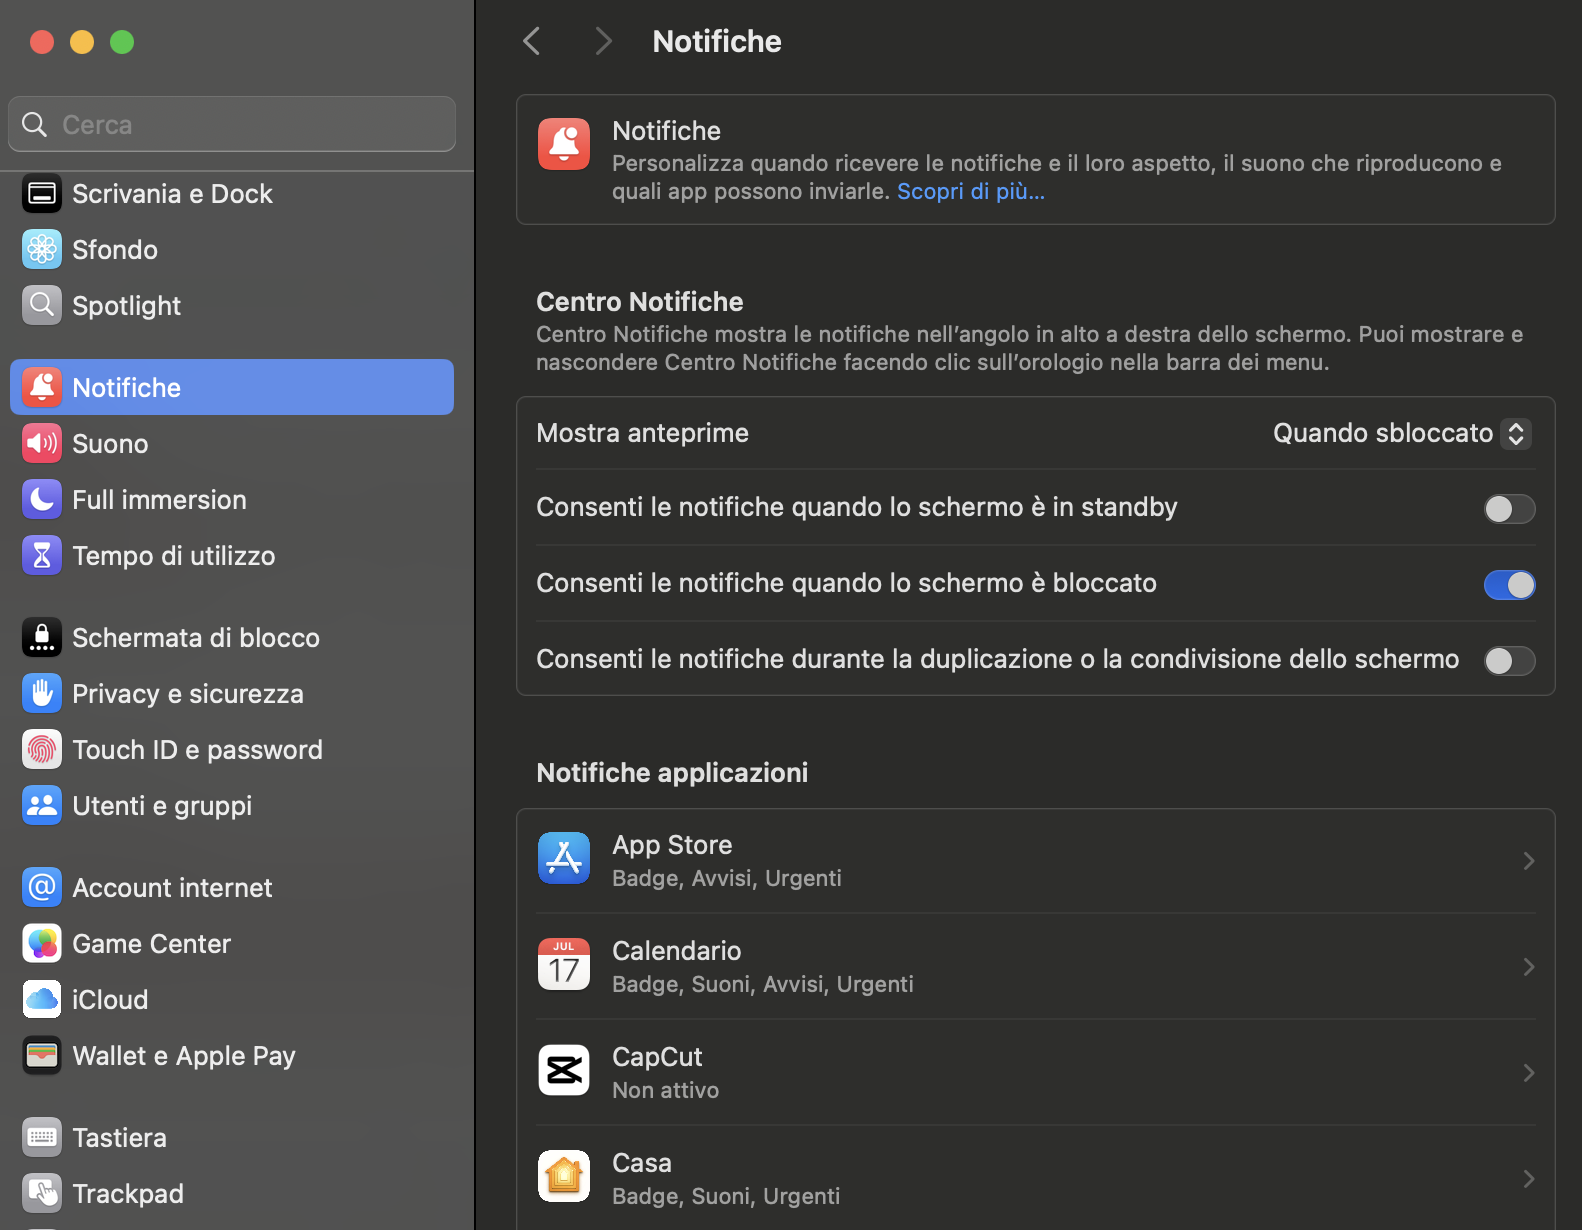Click 'Badge, Suoni, Urgenti' under Casa
1582x1230 pixels.
click(x=726, y=1196)
